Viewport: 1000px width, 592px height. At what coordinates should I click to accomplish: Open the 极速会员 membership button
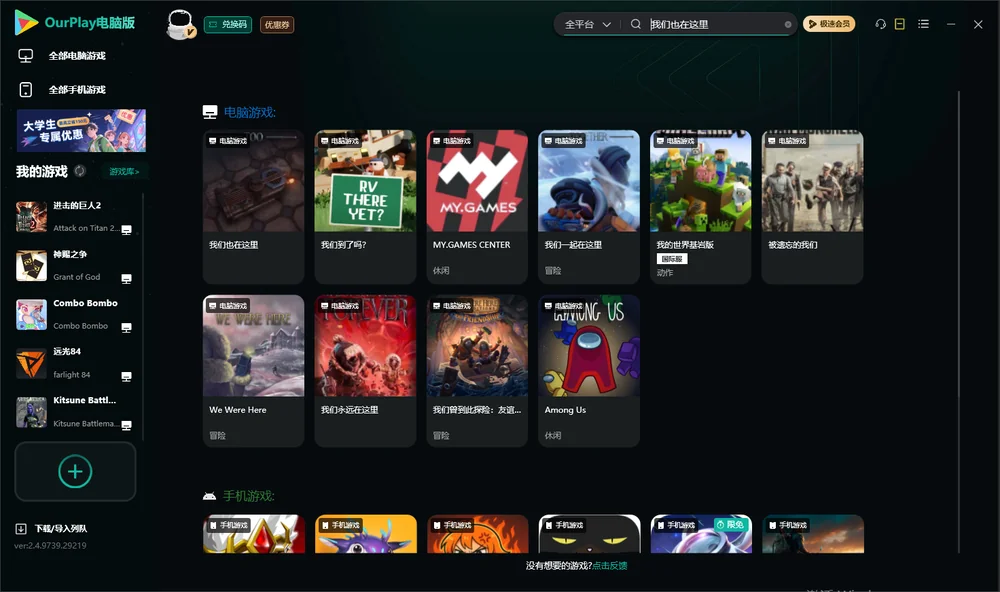829,24
